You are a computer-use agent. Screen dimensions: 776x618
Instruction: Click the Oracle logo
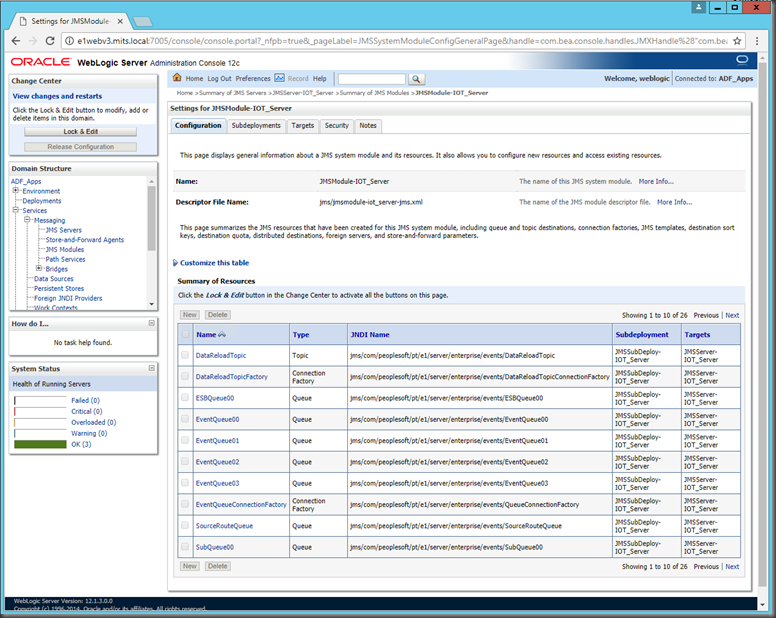pyautogui.click(x=41, y=62)
